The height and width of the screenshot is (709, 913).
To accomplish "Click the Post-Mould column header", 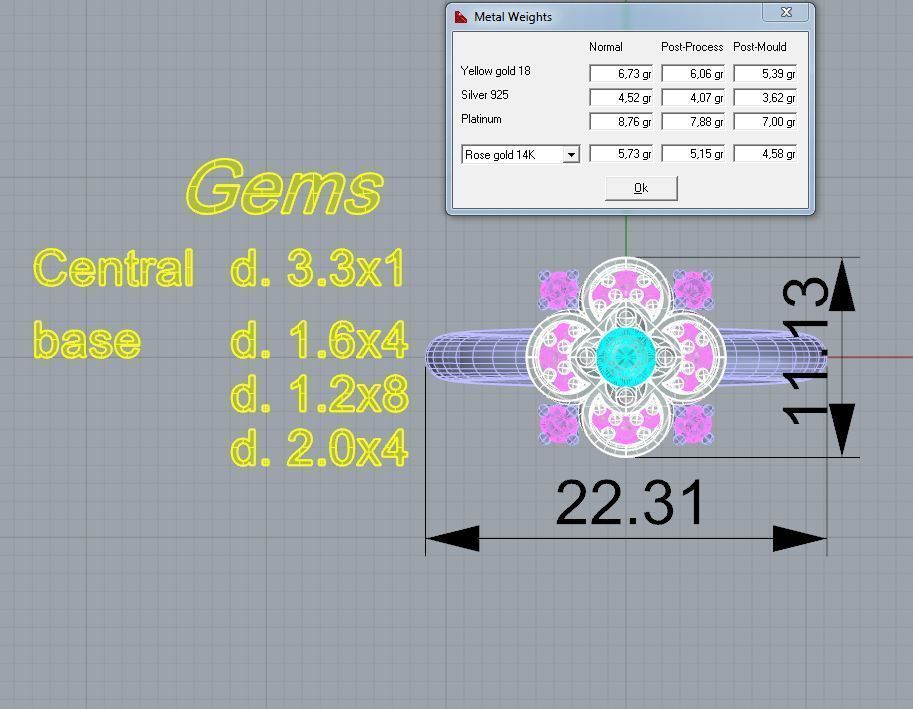I will click(760, 47).
